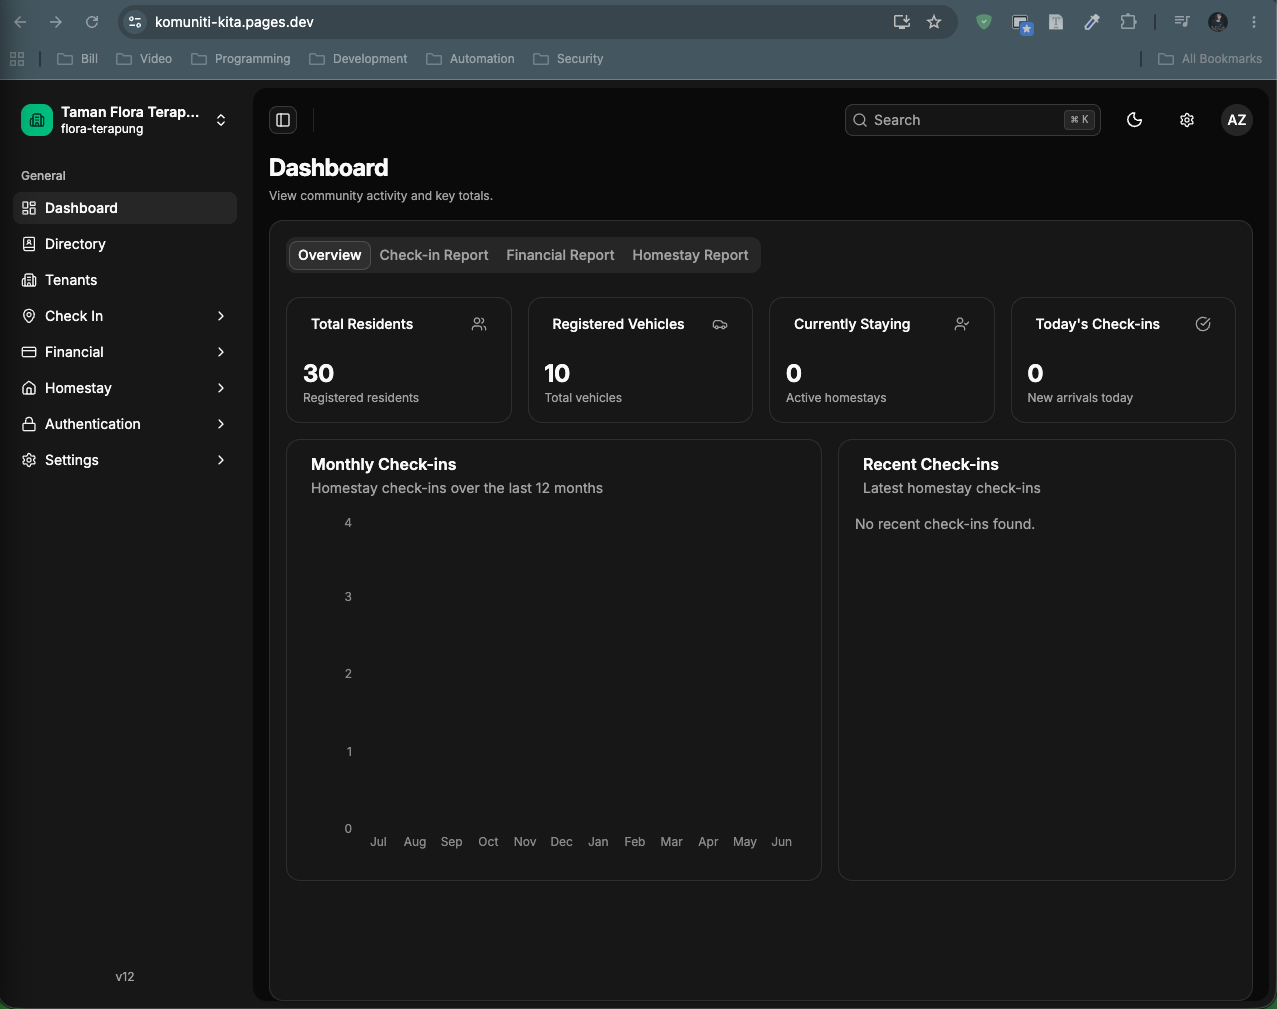Click the Currently Staying person-check icon
This screenshot has height=1009, width=1277.
click(962, 324)
